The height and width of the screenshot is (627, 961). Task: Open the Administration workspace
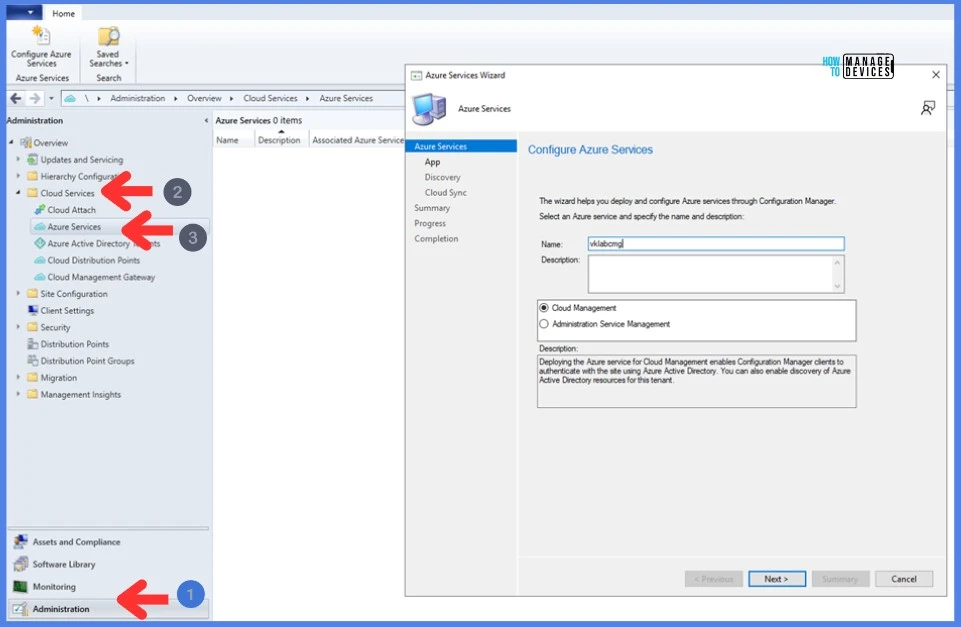coord(108,609)
